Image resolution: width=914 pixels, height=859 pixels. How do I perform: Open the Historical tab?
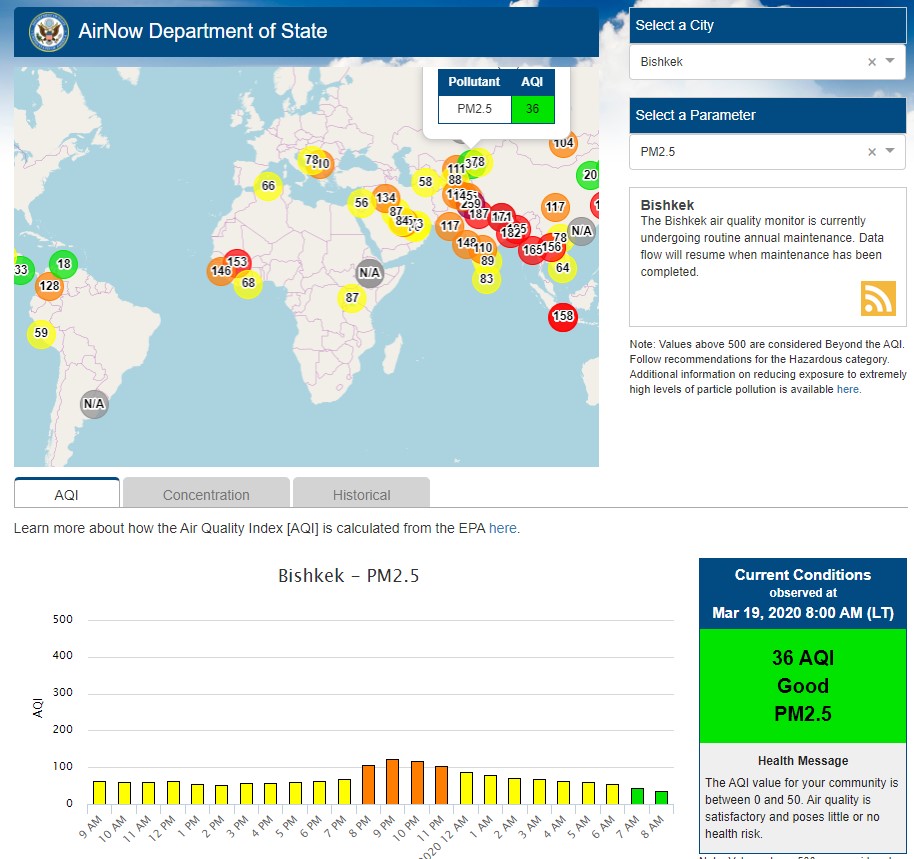pyautogui.click(x=362, y=494)
